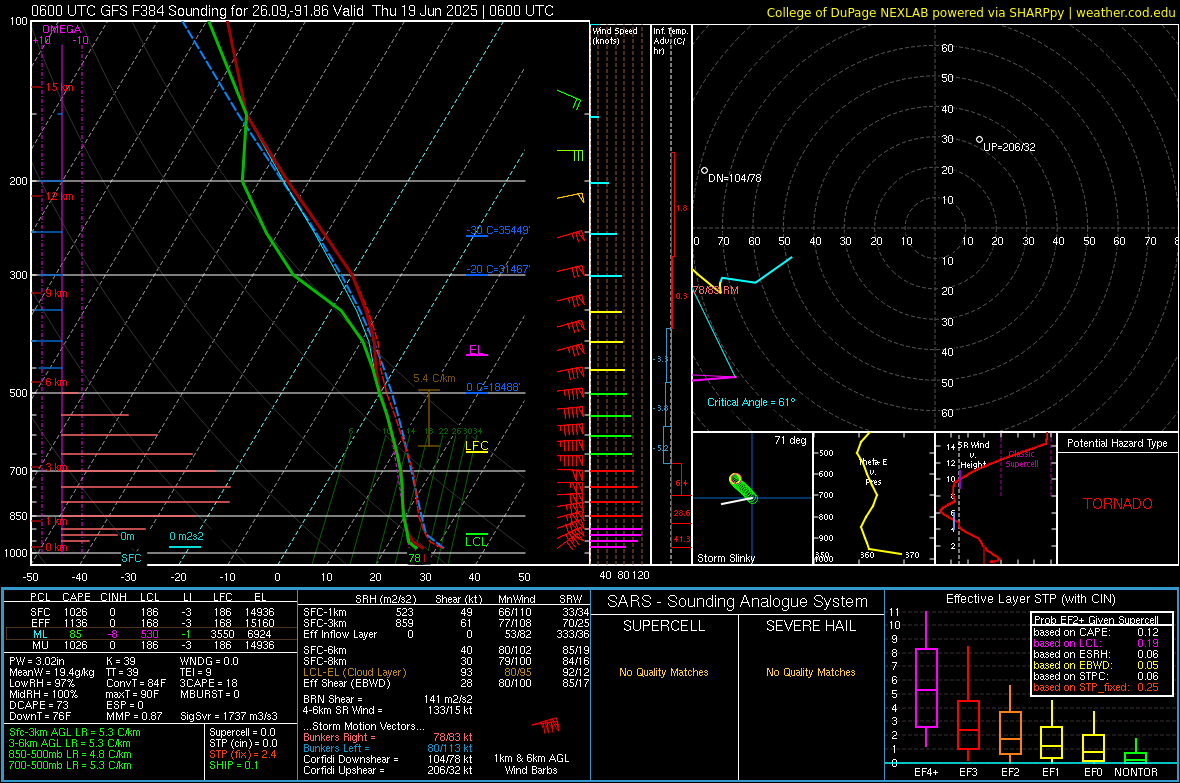The image size is (1180, 783).
Task: Click the Eff Inflow Layer row
Action: pos(446,634)
